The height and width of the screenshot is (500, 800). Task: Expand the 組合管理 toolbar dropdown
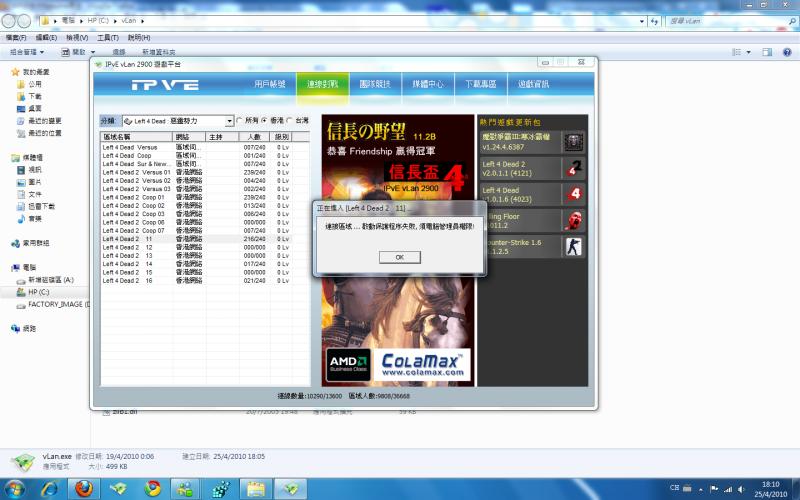click(27, 52)
